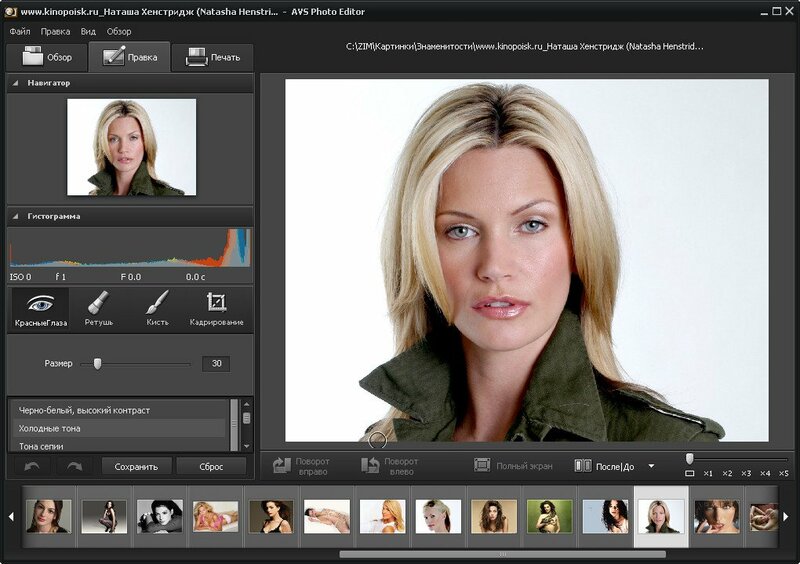The image size is (800, 564).
Task: Select the Кадрирование crop tool
Action: (216, 308)
